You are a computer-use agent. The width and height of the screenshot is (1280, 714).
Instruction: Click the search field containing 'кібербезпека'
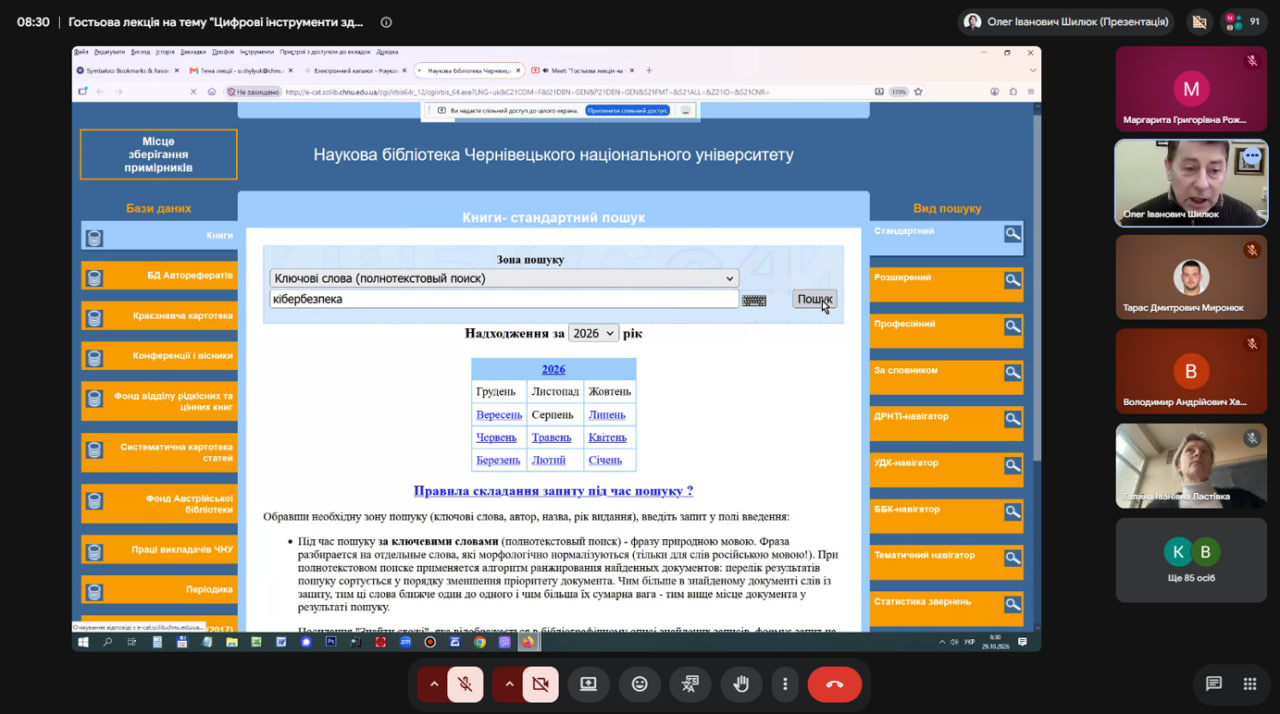click(x=504, y=299)
